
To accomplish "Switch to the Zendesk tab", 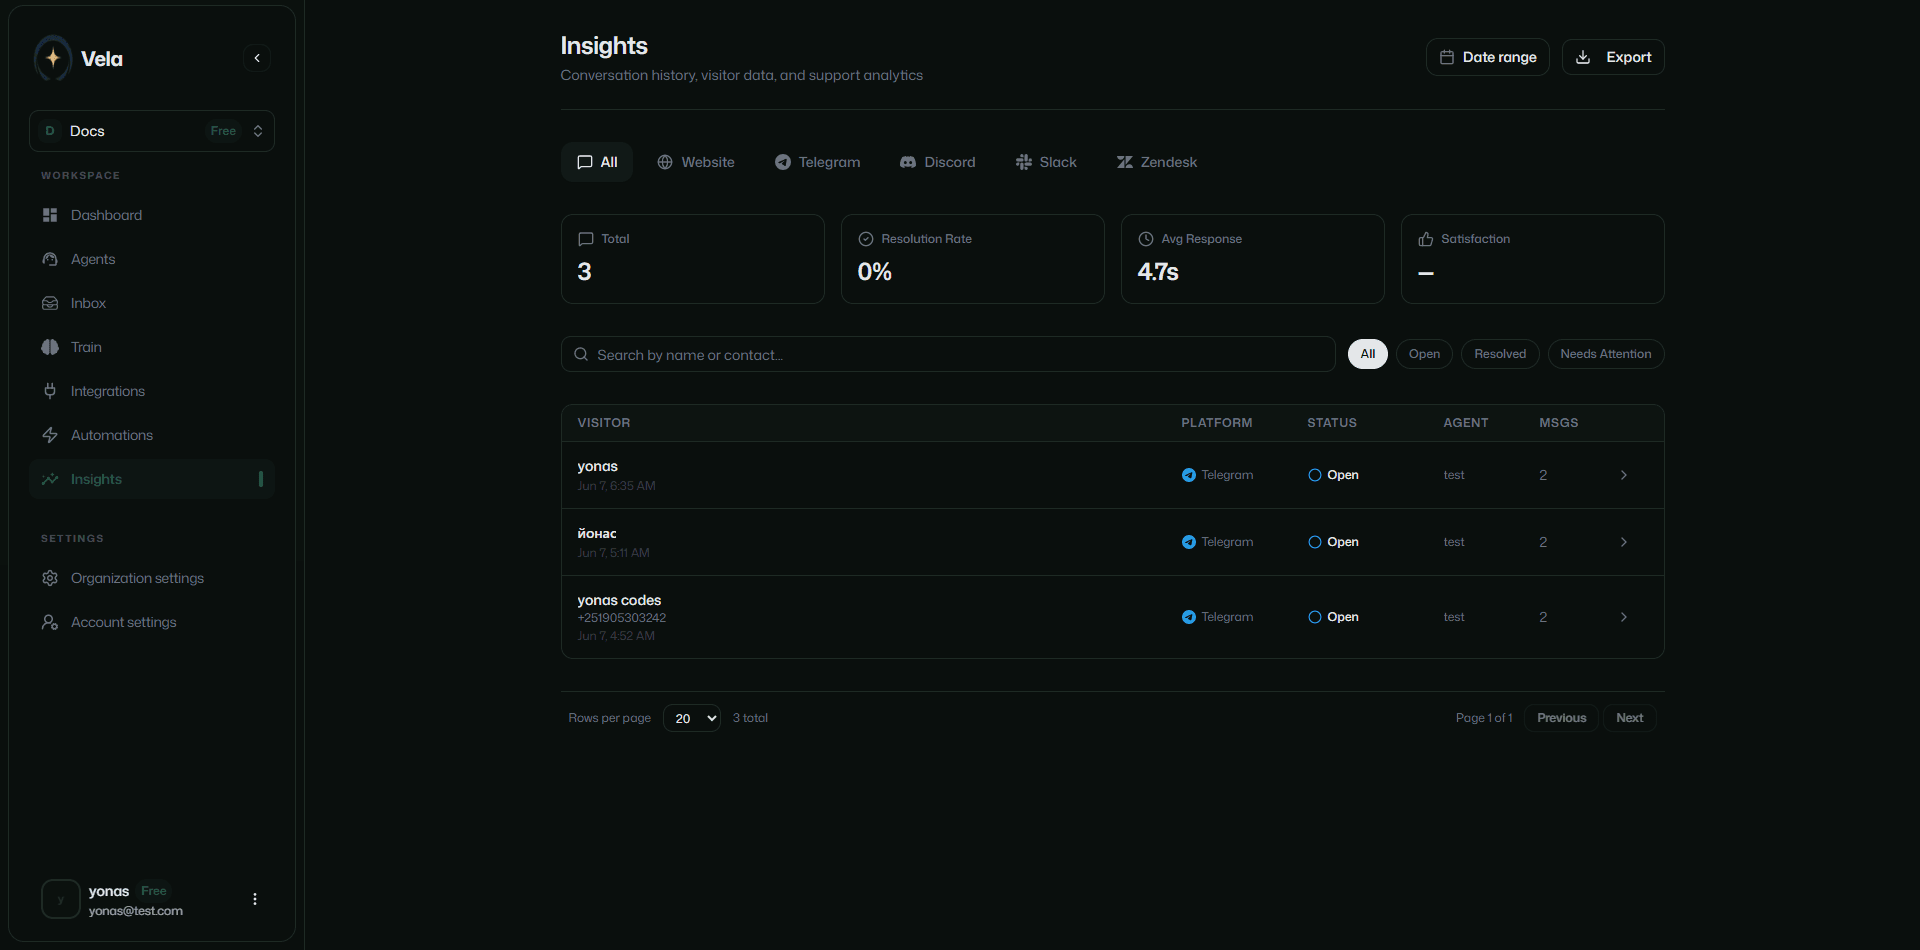I will click(1157, 162).
